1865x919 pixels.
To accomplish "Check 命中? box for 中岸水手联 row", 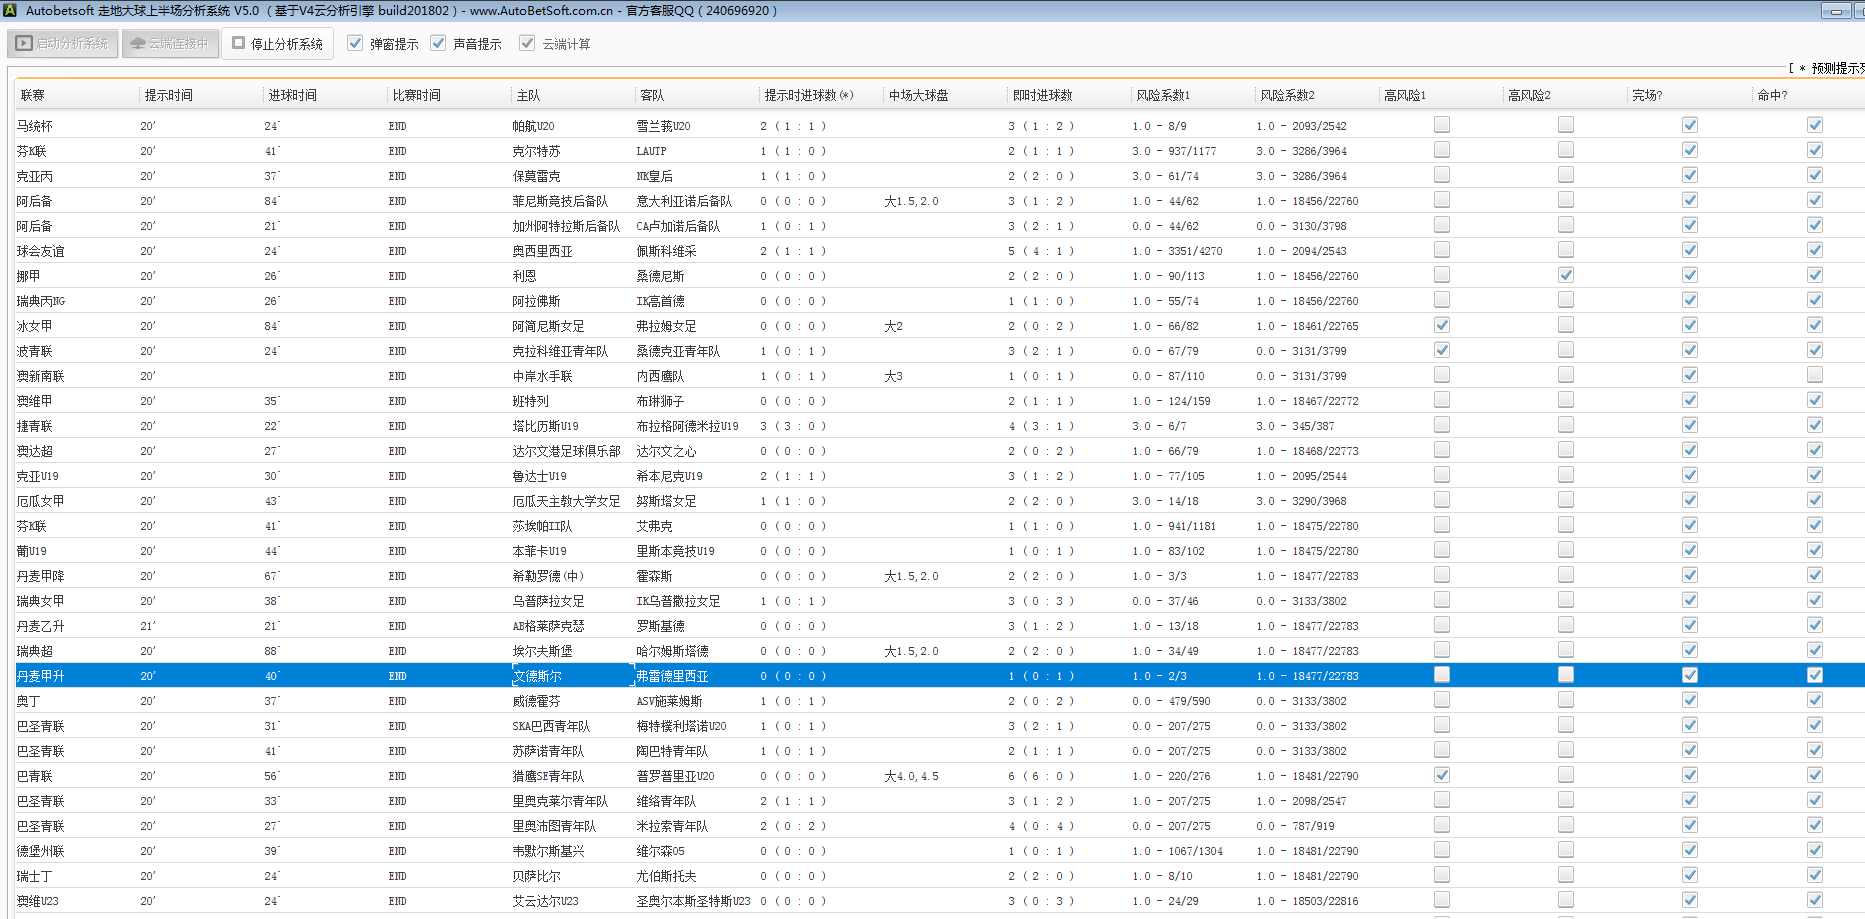I will point(1815,375).
